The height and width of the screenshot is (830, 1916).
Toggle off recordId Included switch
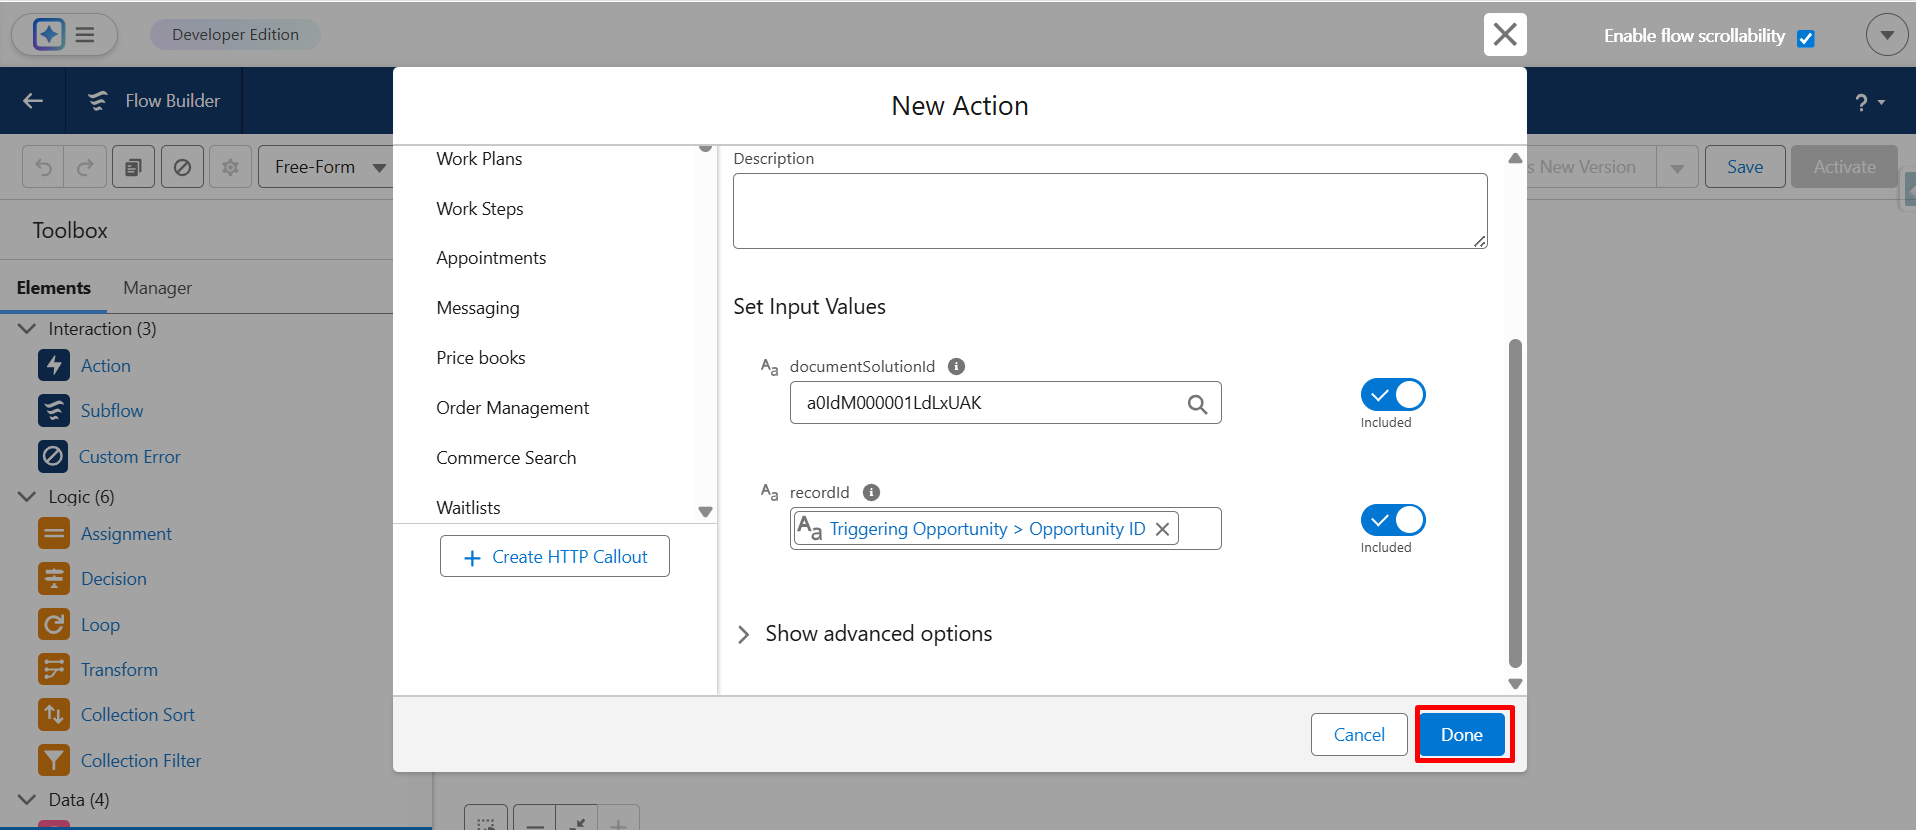1392,520
